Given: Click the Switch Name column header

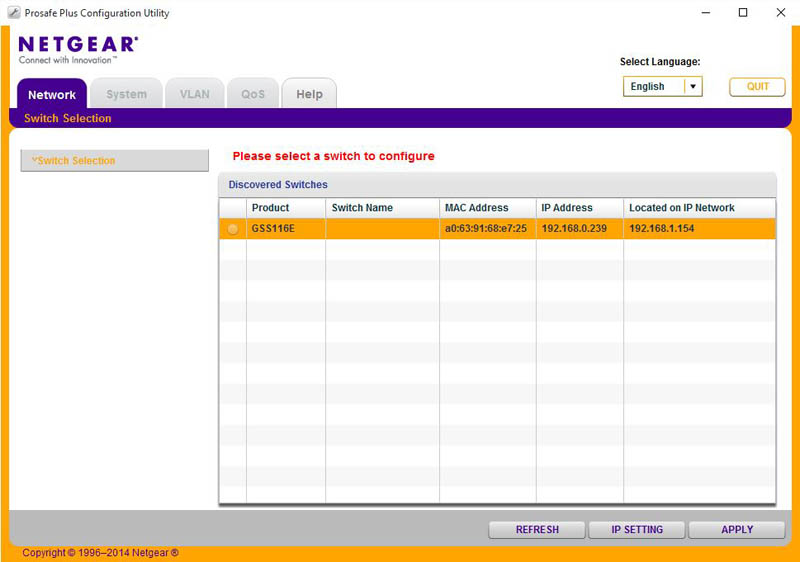Looking at the screenshot, I should 382,208.
